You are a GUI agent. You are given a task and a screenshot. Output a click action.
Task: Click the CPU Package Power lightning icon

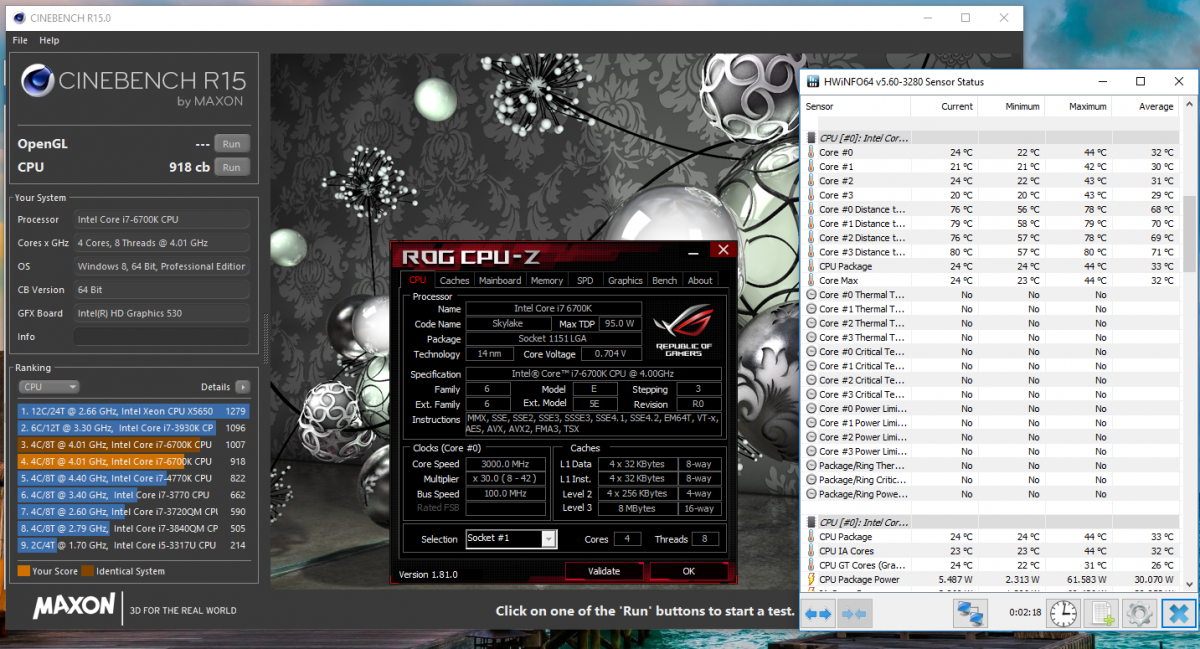811,579
